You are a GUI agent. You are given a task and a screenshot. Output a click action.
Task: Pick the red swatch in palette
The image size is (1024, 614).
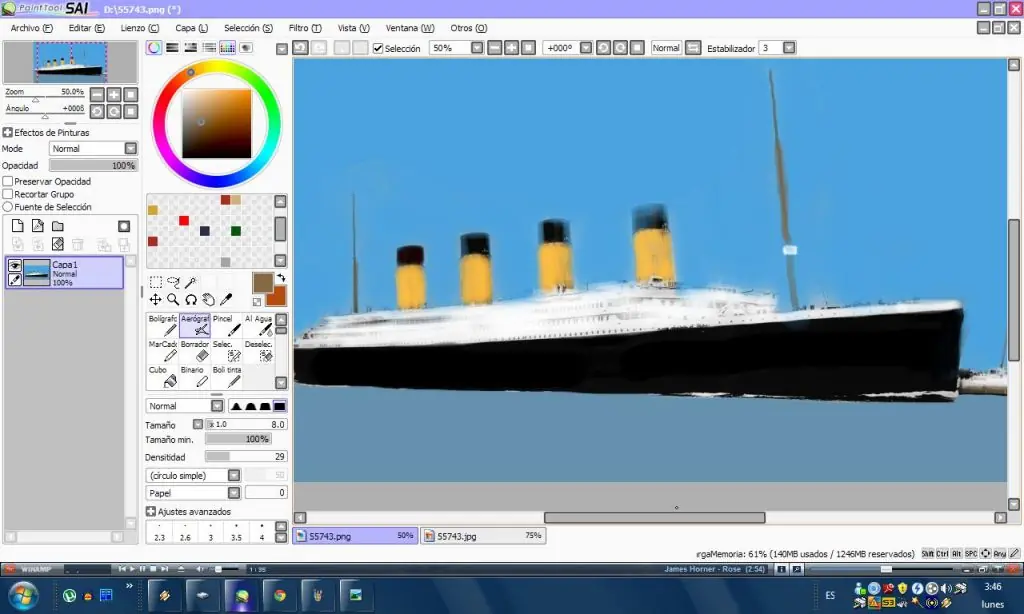tap(184, 221)
